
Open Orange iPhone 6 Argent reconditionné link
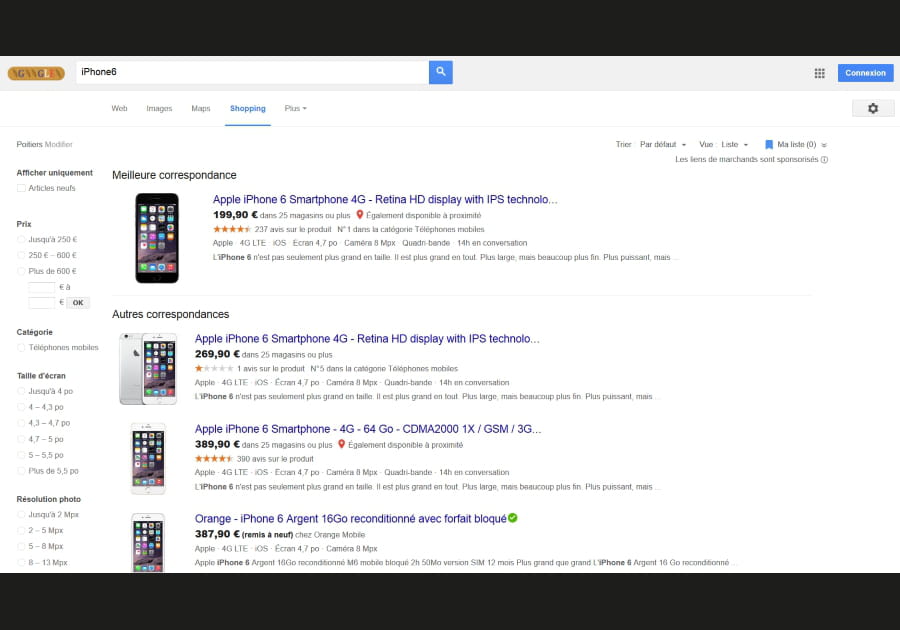(x=351, y=519)
